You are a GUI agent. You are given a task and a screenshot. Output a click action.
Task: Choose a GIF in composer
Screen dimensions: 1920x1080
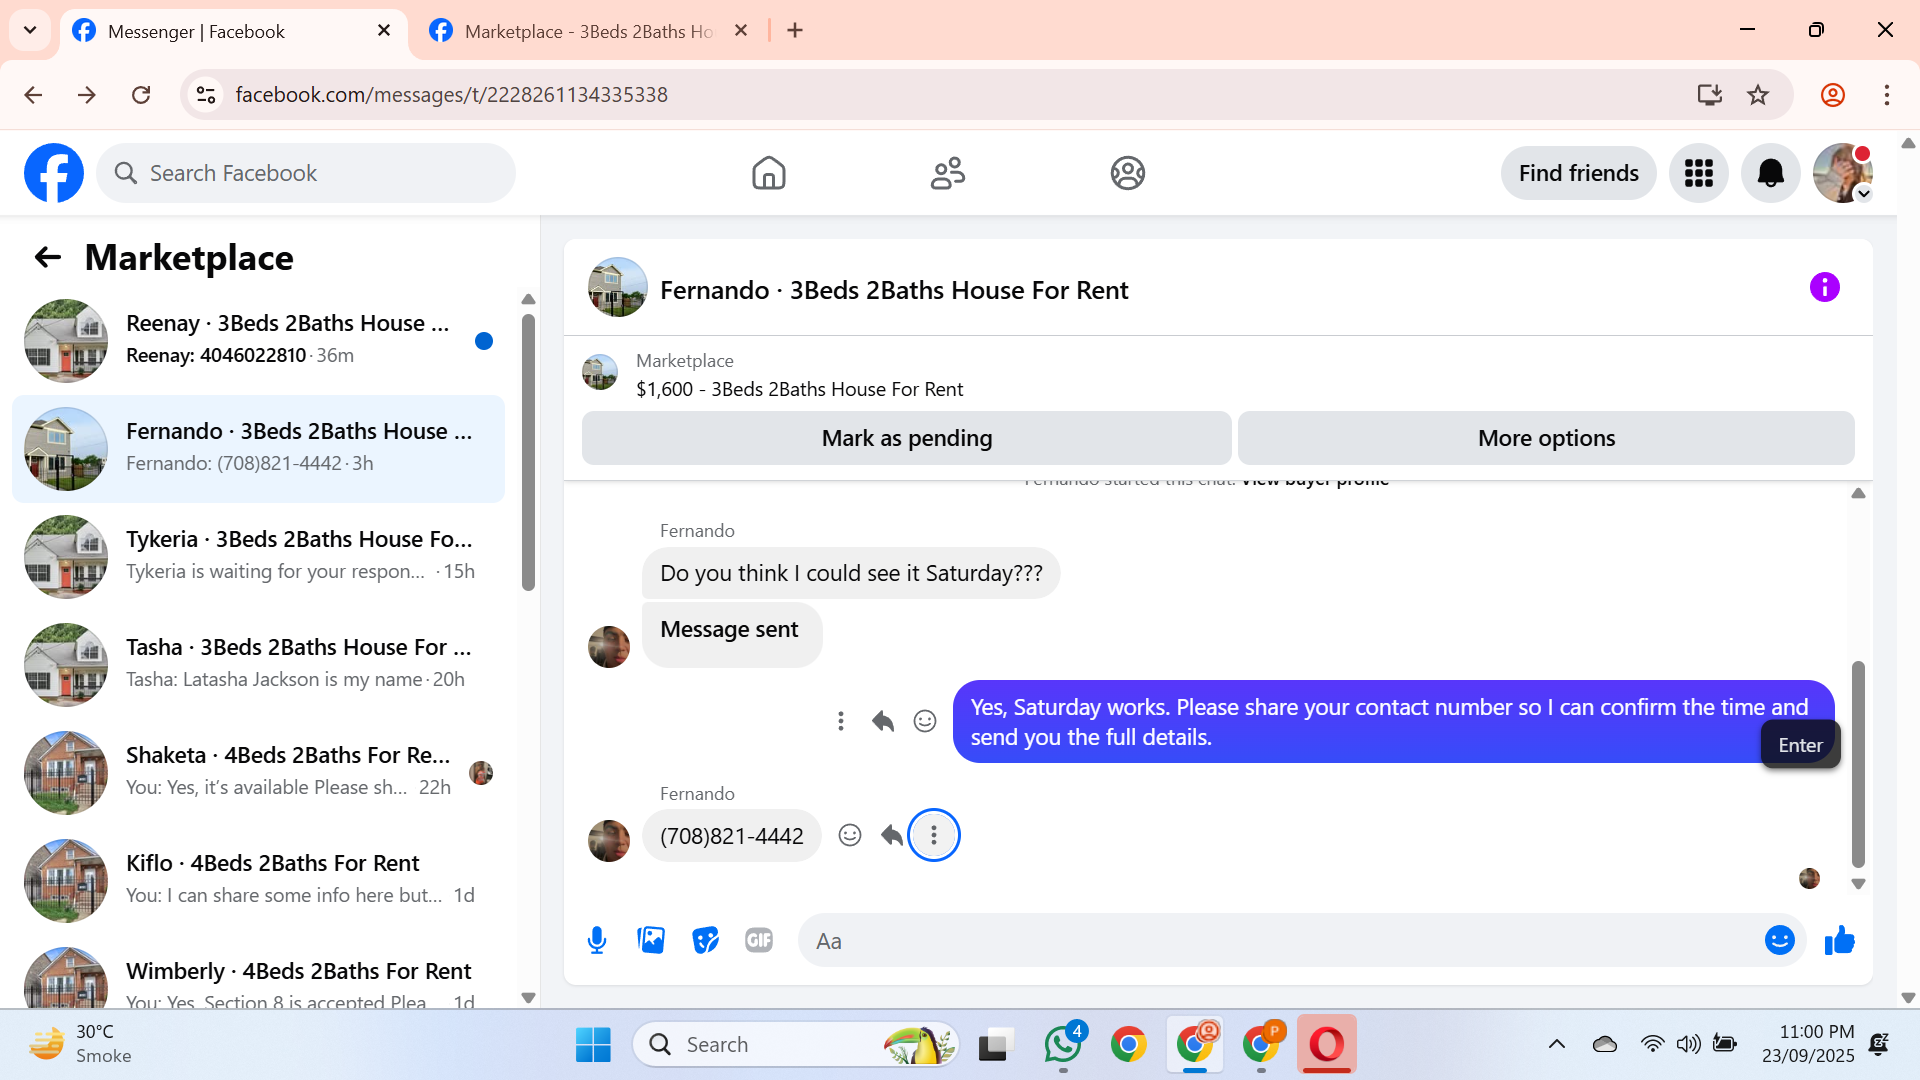[x=759, y=940]
